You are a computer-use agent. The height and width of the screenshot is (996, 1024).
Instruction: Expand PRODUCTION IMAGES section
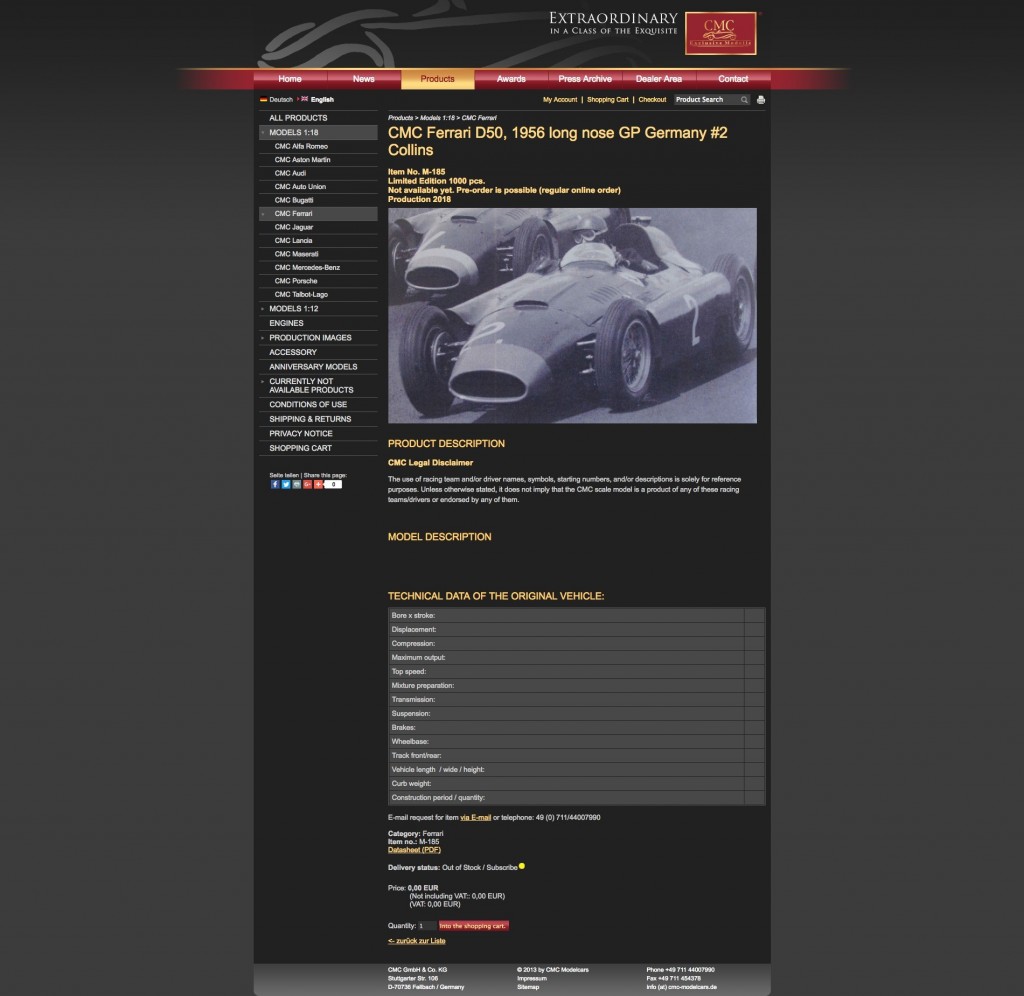pos(318,338)
